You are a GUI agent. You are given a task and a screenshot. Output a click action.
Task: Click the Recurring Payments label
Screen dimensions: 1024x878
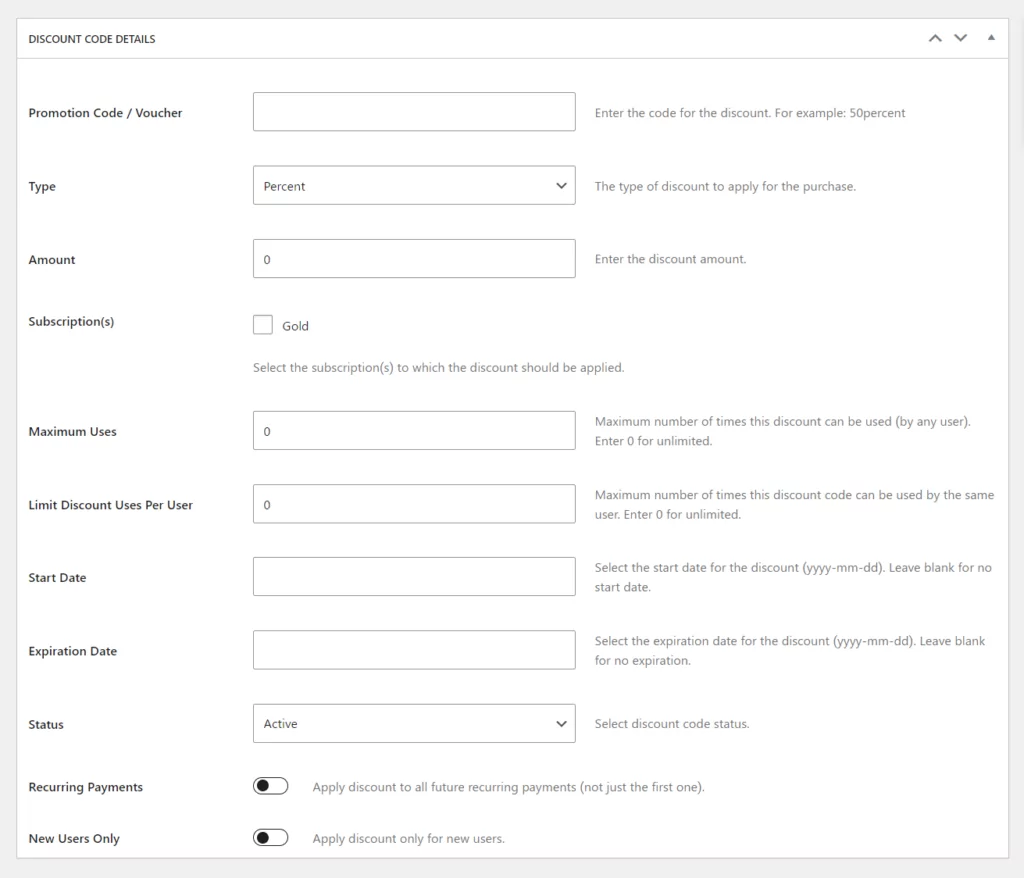[86, 787]
